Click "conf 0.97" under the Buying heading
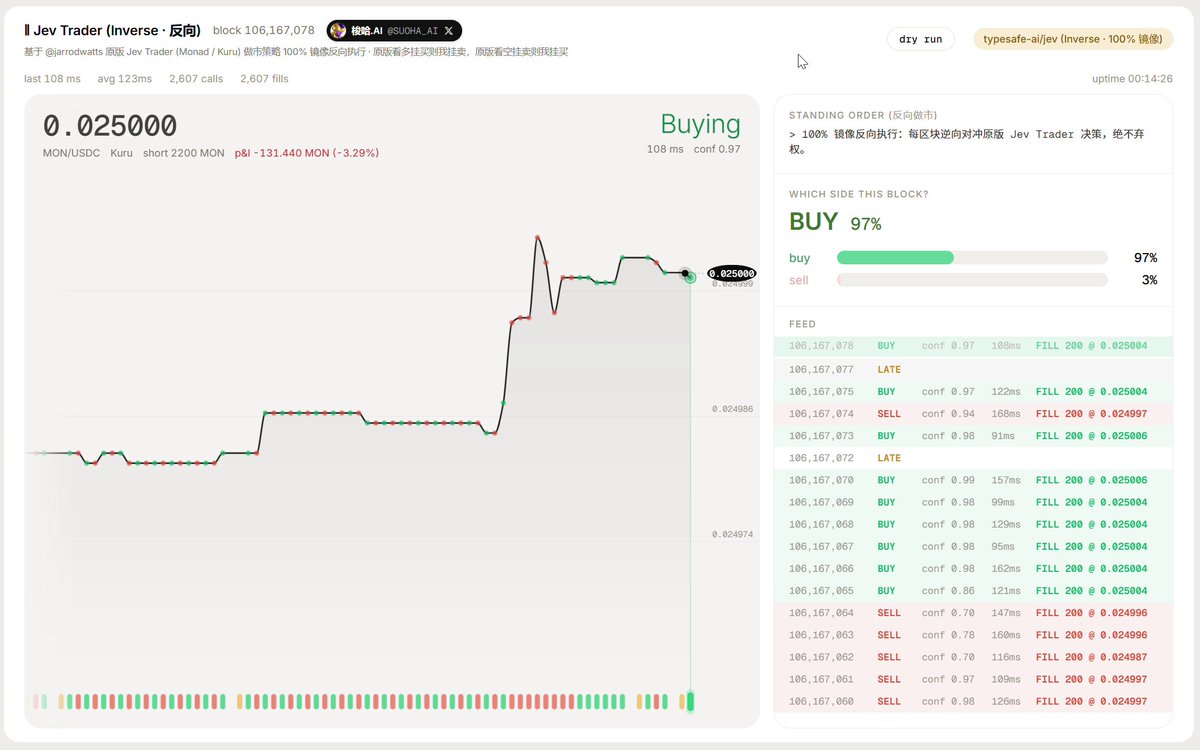The image size is (1200, 750). 717,149
